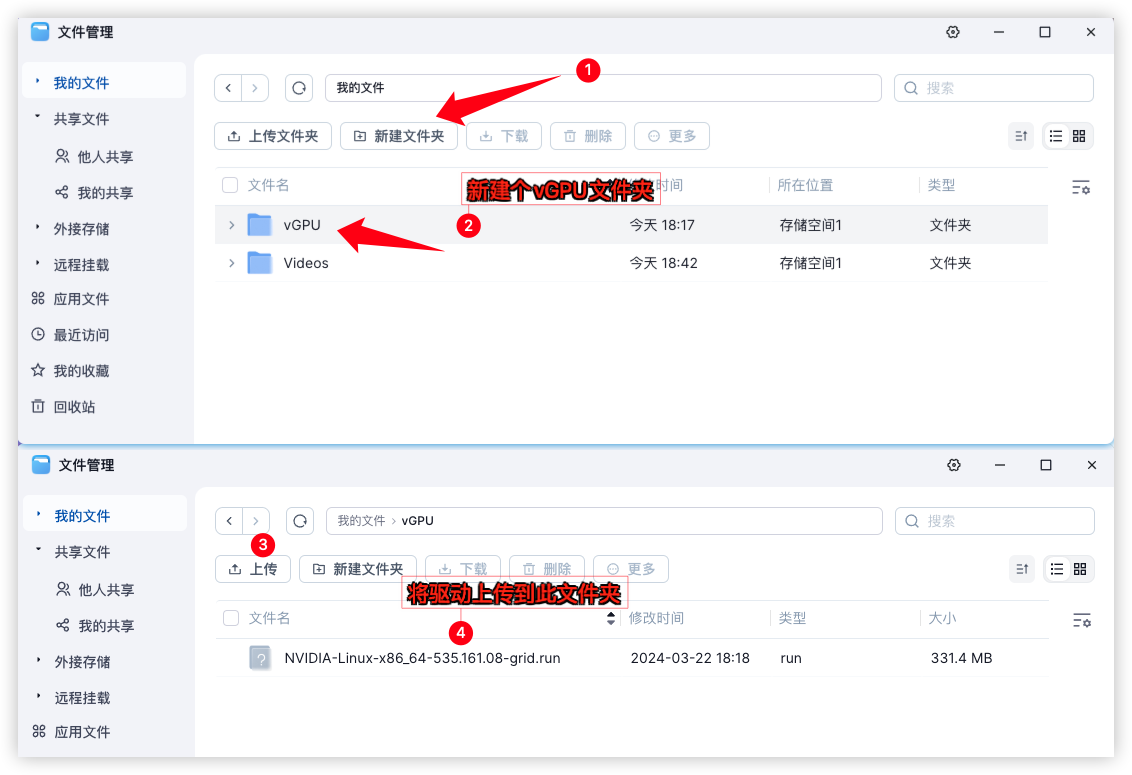Click 修改时间 column header in bottom window
The height and width of the screenshot is (775, 1132).
pos(656,618)
